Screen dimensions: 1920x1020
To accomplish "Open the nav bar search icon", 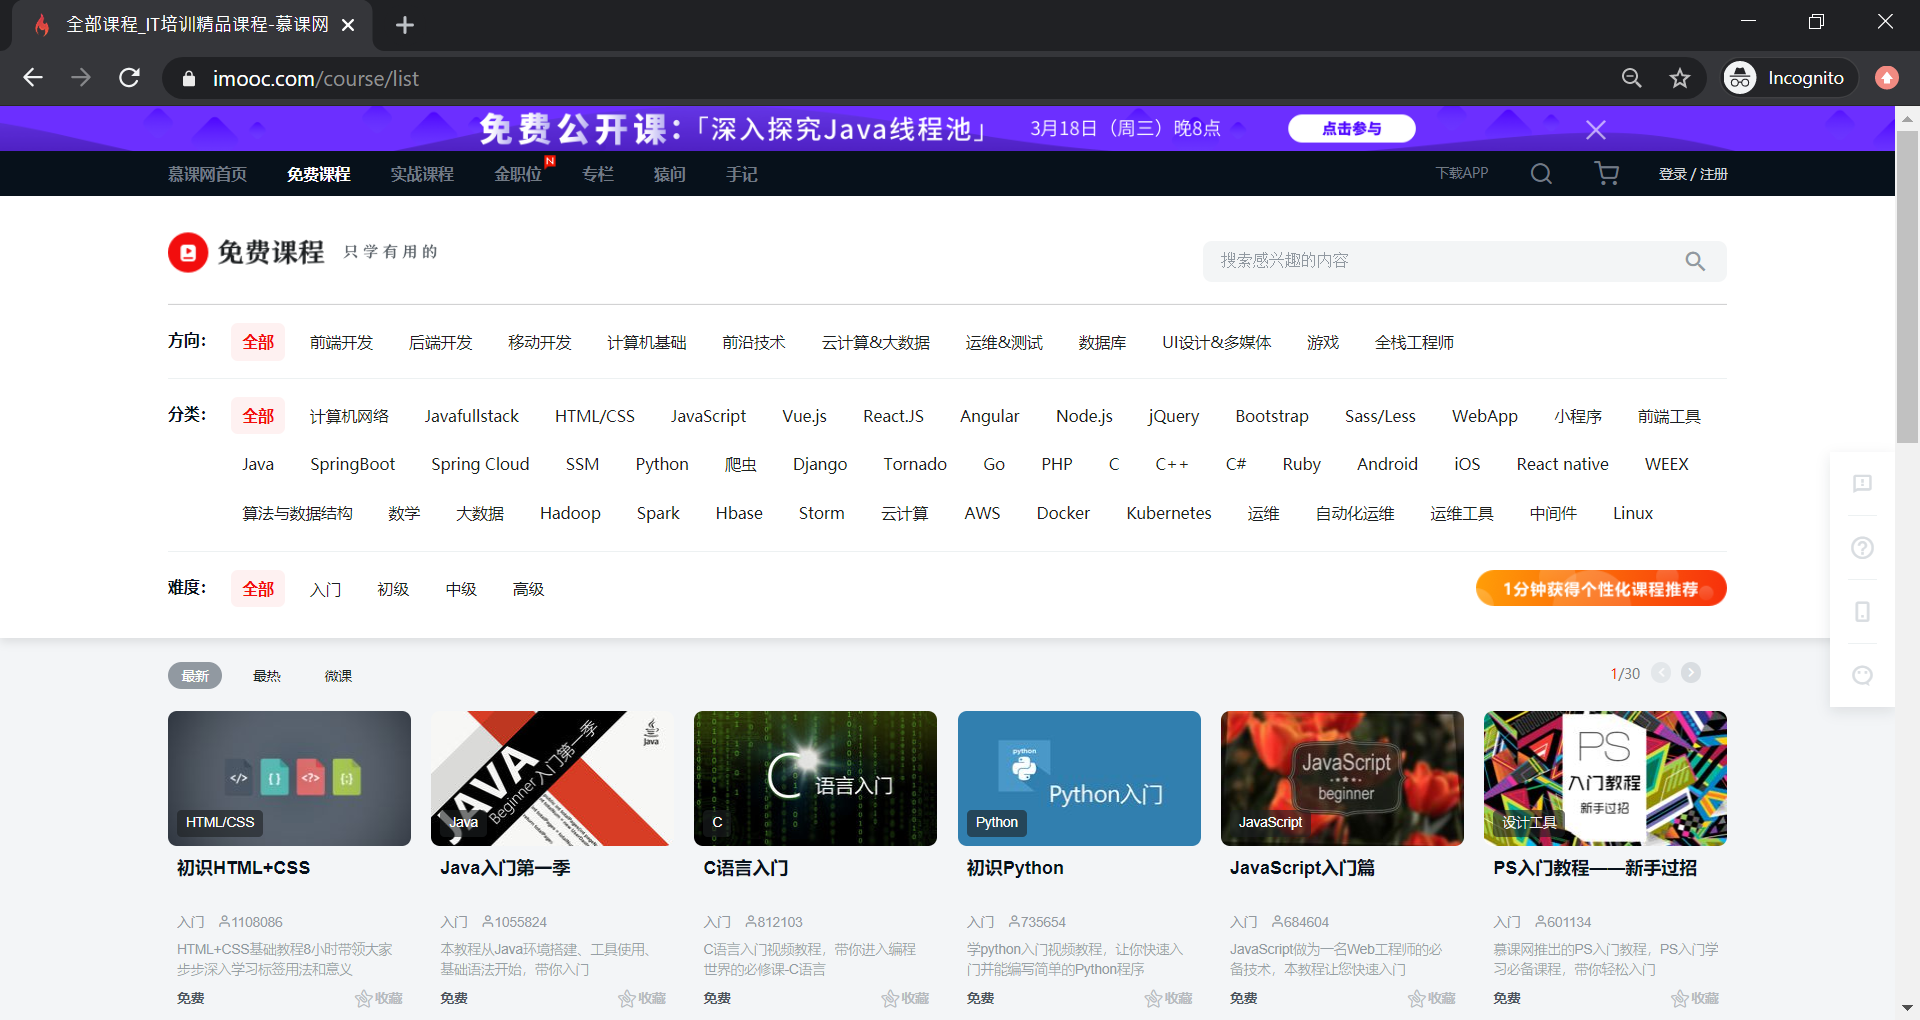I will (x=1541, y=174).
